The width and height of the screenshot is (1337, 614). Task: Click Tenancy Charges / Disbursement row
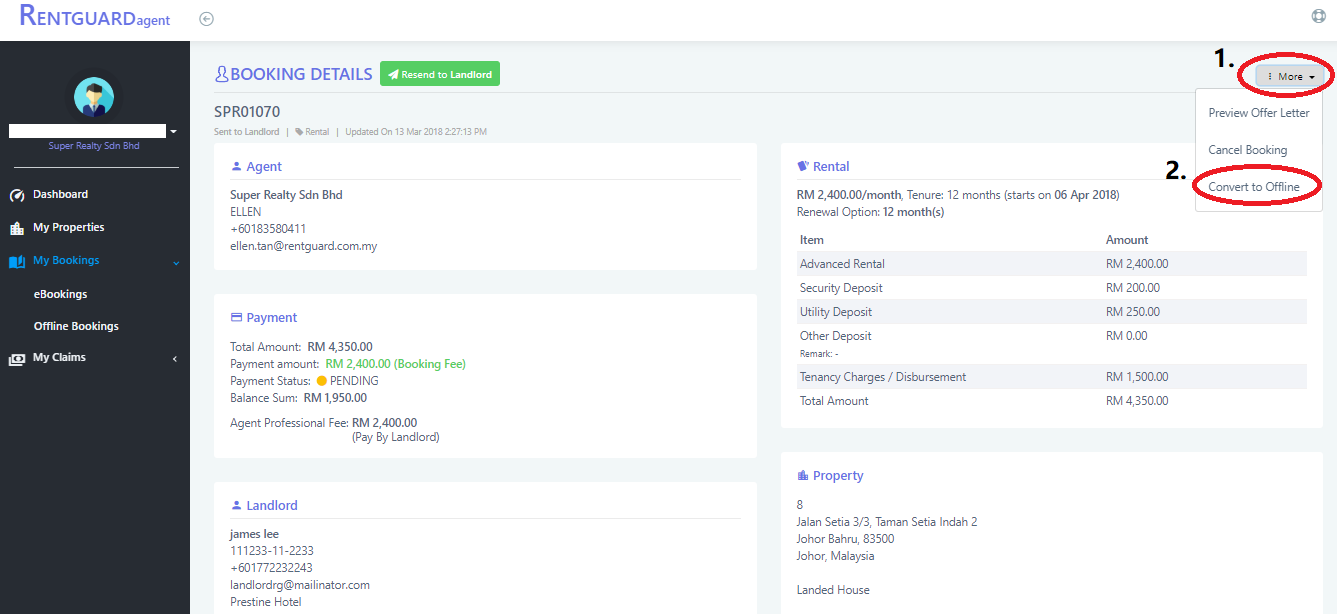1052,377
